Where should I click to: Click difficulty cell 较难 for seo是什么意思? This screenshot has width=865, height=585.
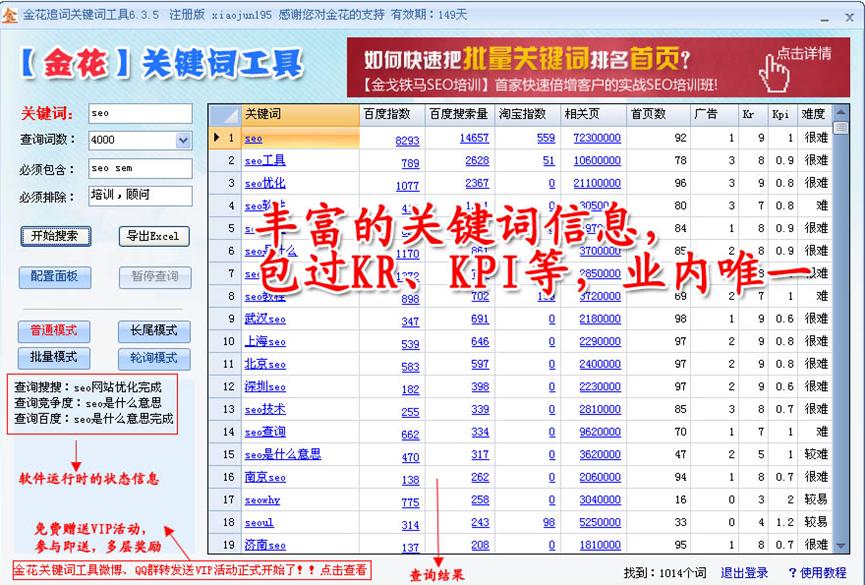[815, 455]
